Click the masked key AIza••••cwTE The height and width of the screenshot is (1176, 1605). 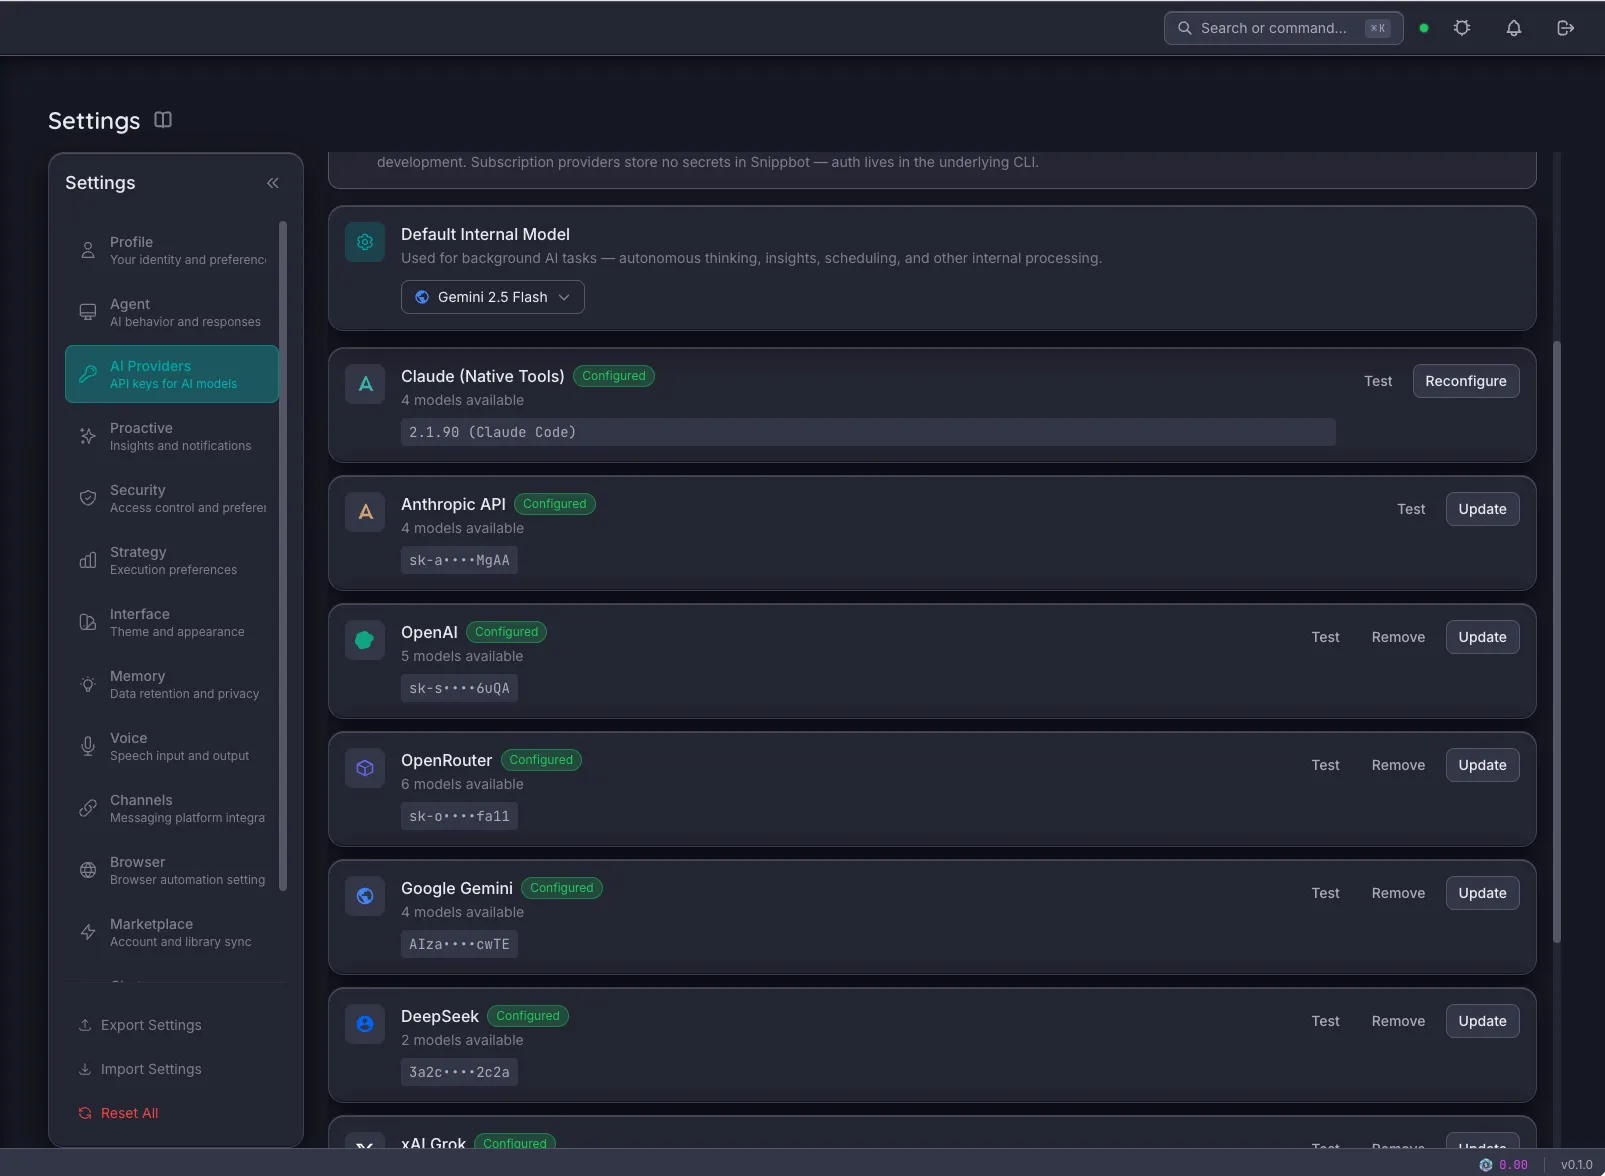(459, 944)
